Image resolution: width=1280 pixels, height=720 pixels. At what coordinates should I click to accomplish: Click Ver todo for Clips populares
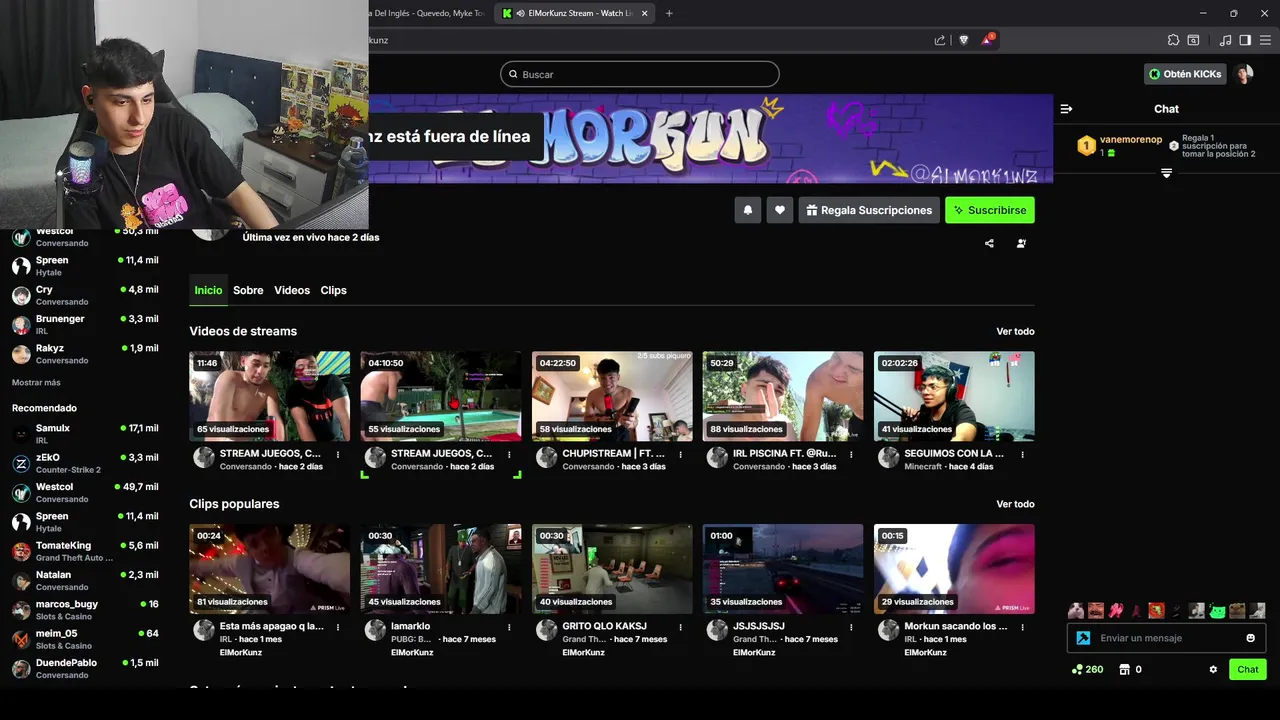(1015, 504)
